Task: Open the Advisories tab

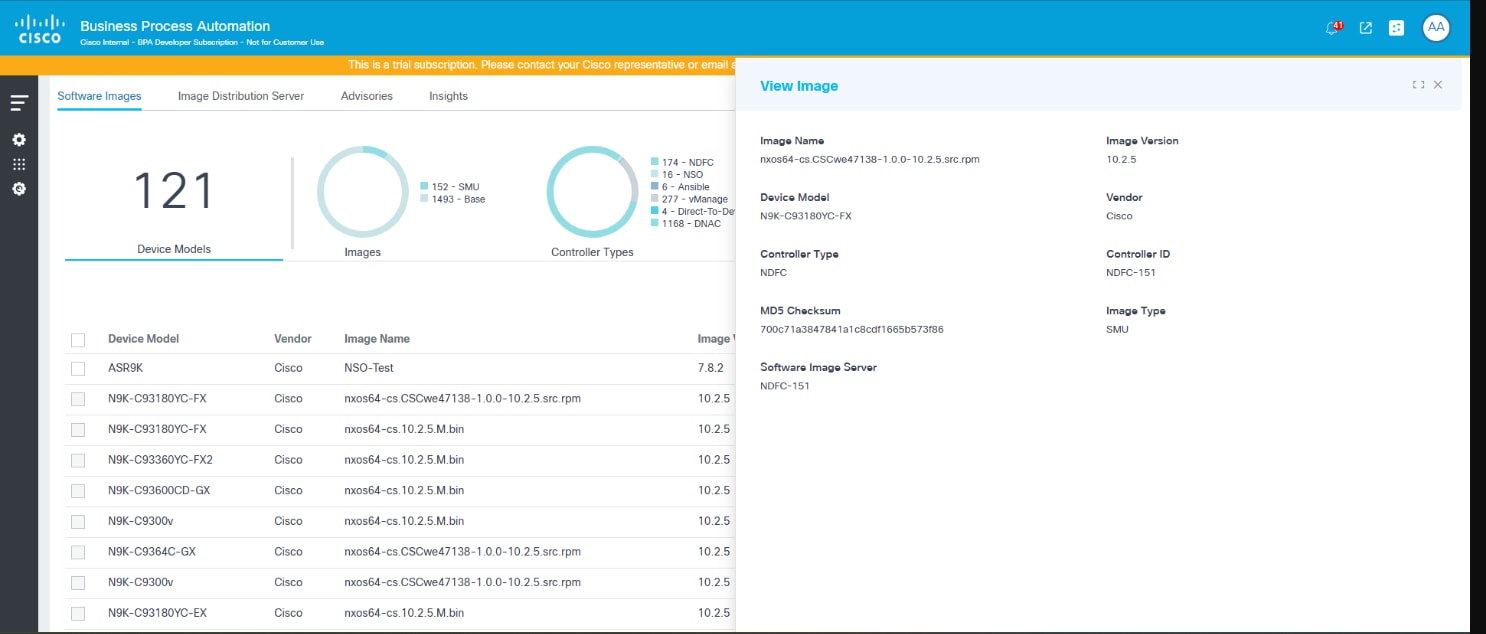Action: click(x=367, y=96)
